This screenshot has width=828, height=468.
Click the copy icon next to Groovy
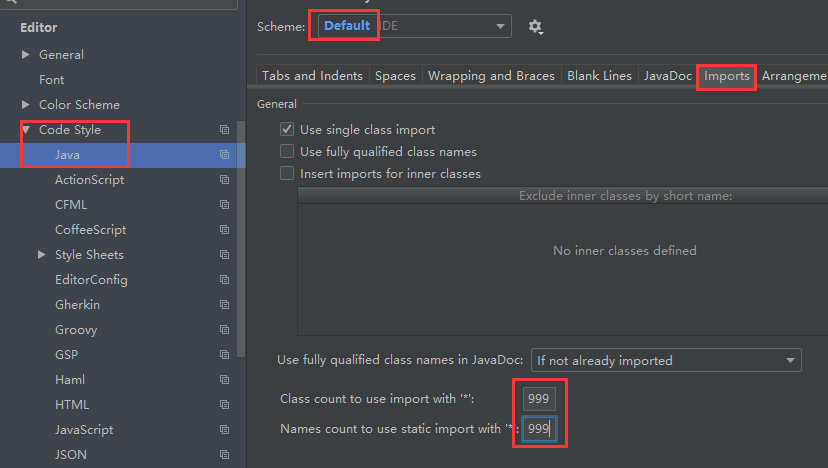225,330
